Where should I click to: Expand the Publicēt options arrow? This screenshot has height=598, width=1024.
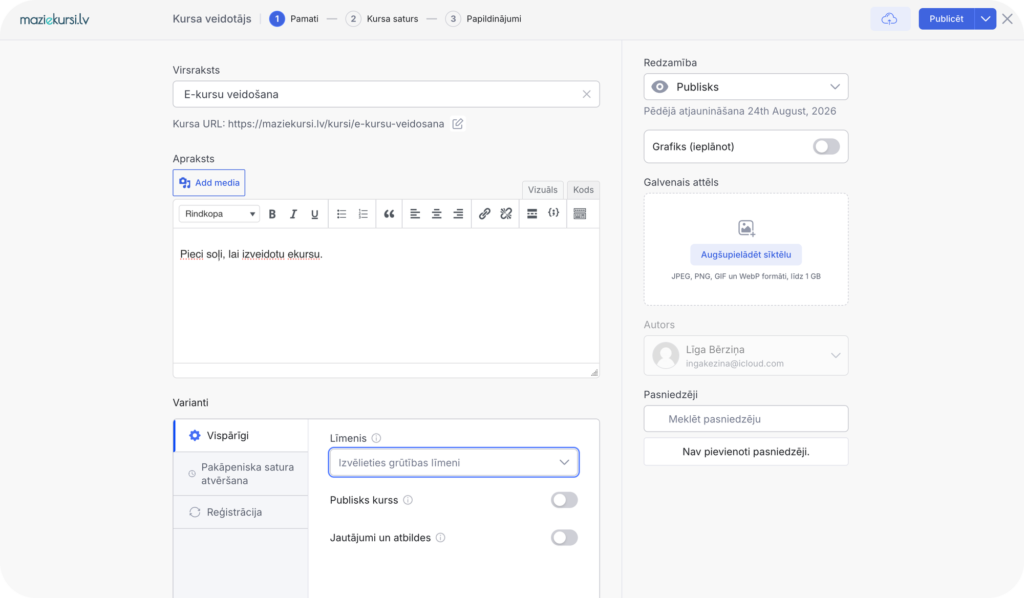point(985,19)
